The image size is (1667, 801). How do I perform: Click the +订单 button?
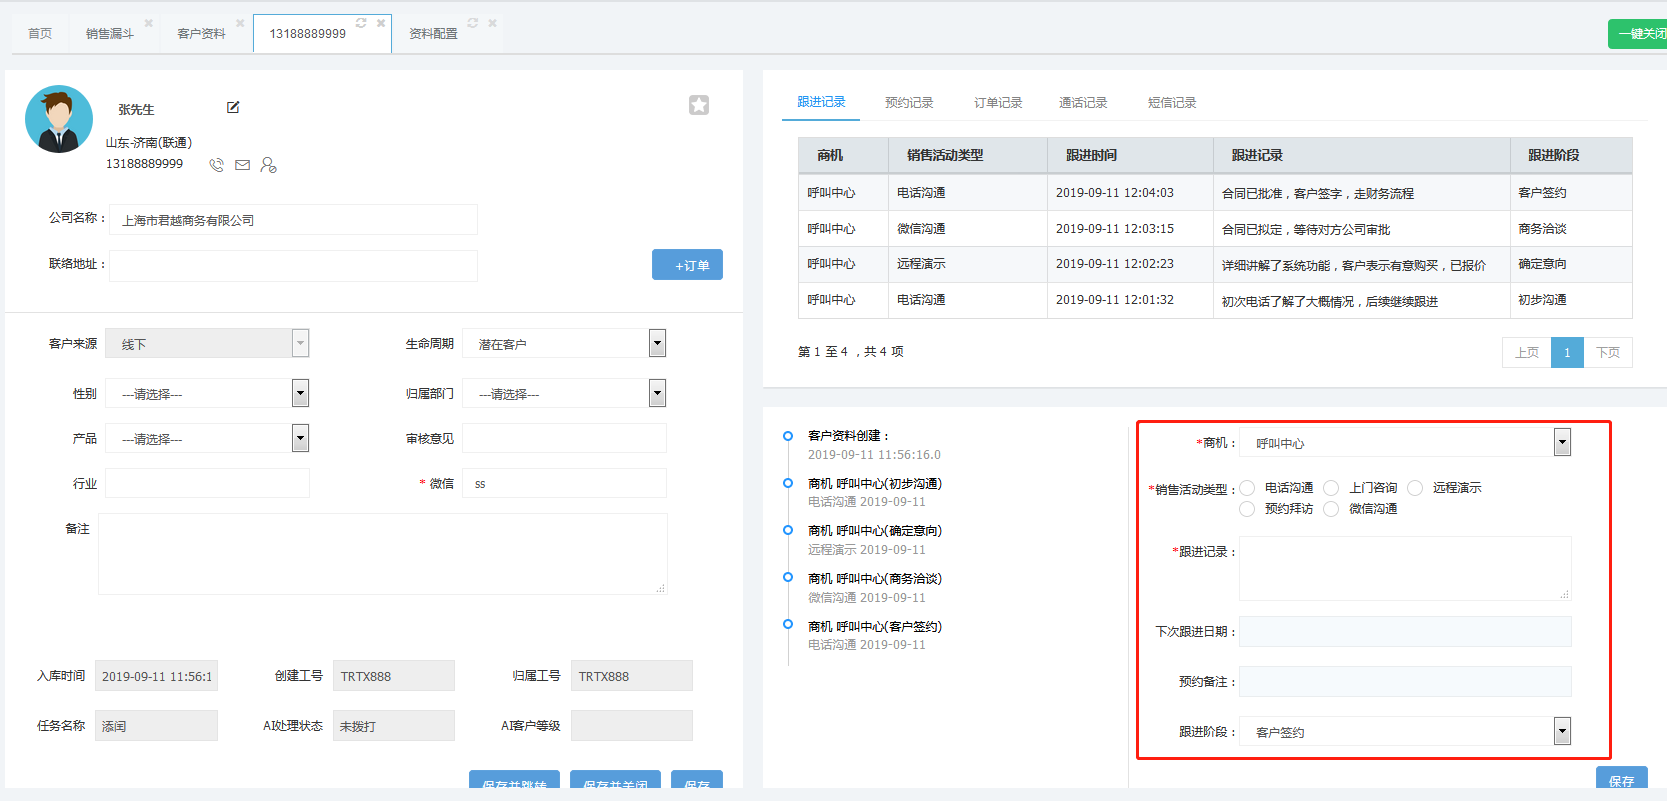click(x=687, y=265)
